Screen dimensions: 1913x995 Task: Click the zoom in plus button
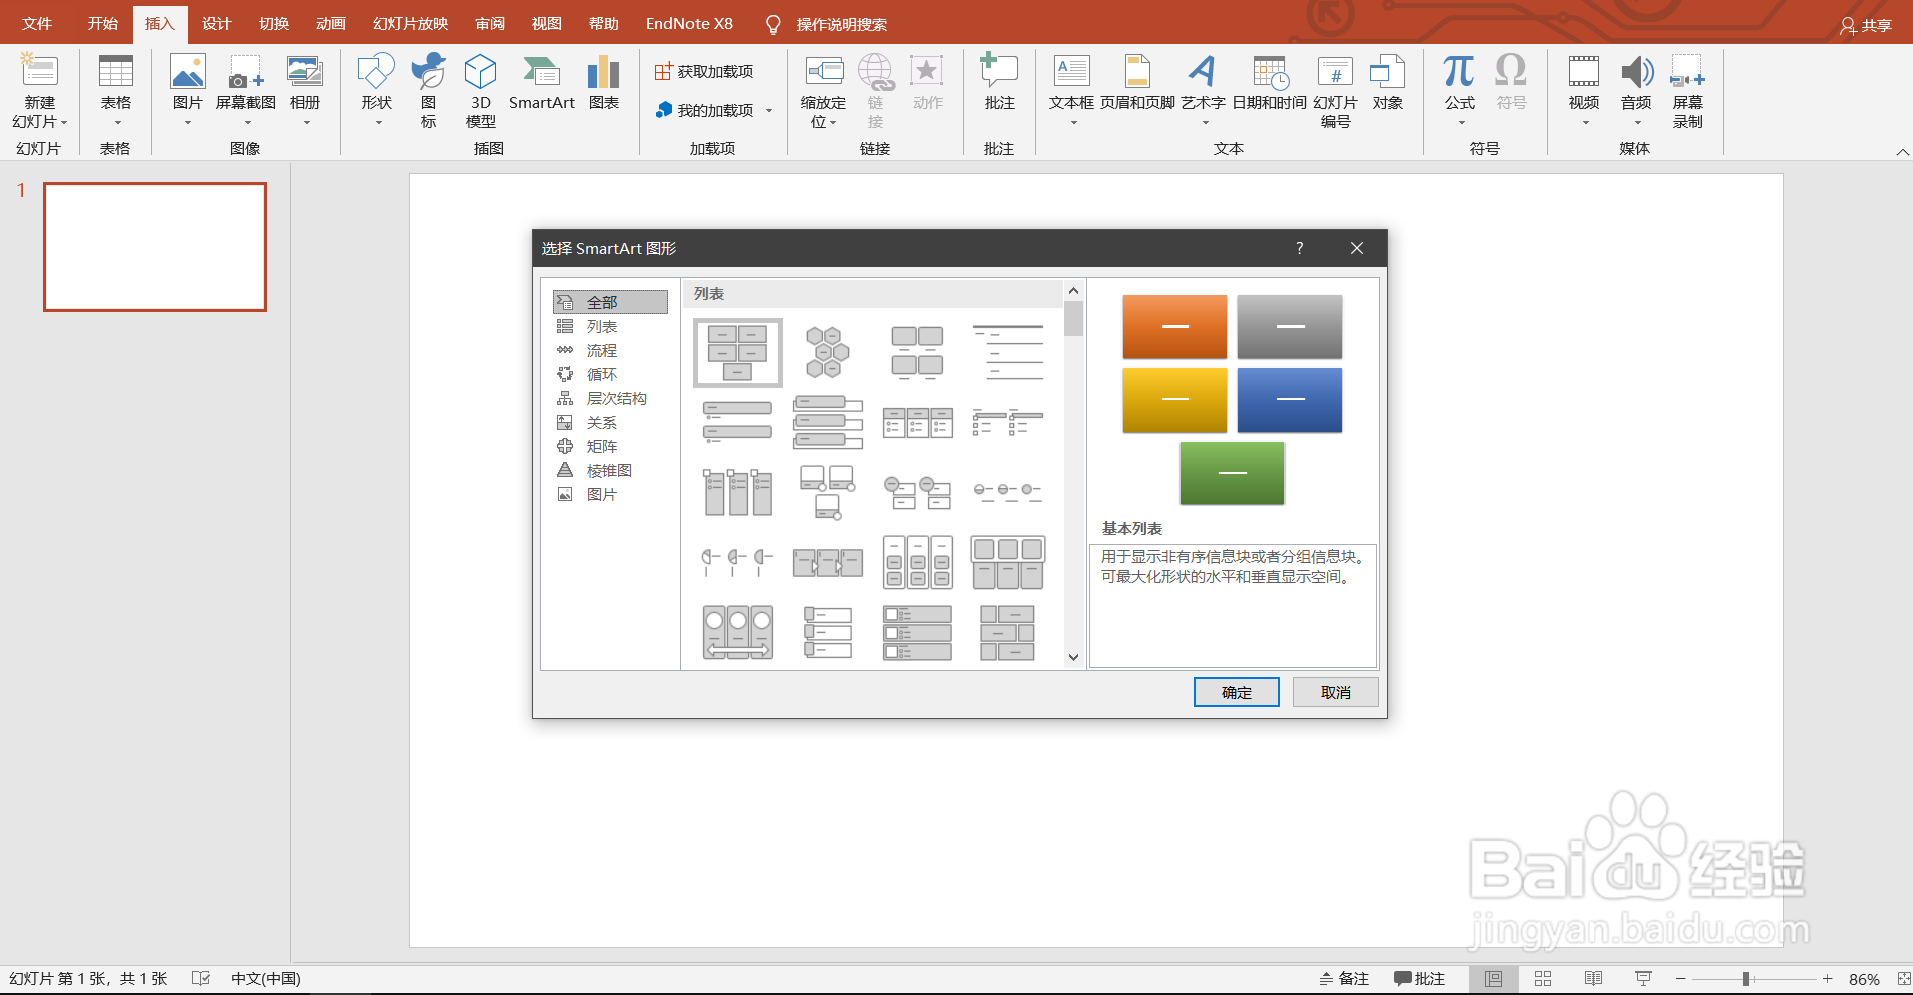click(x=1828, y=979)
